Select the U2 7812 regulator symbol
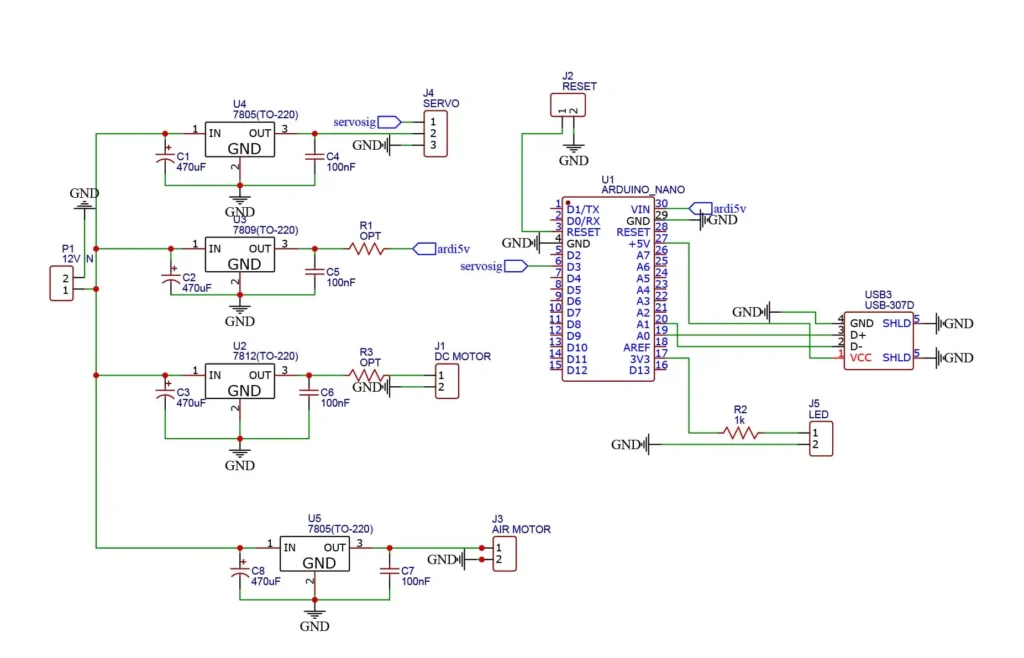Viewport: 1024px width, 658px height. point(240,381)
